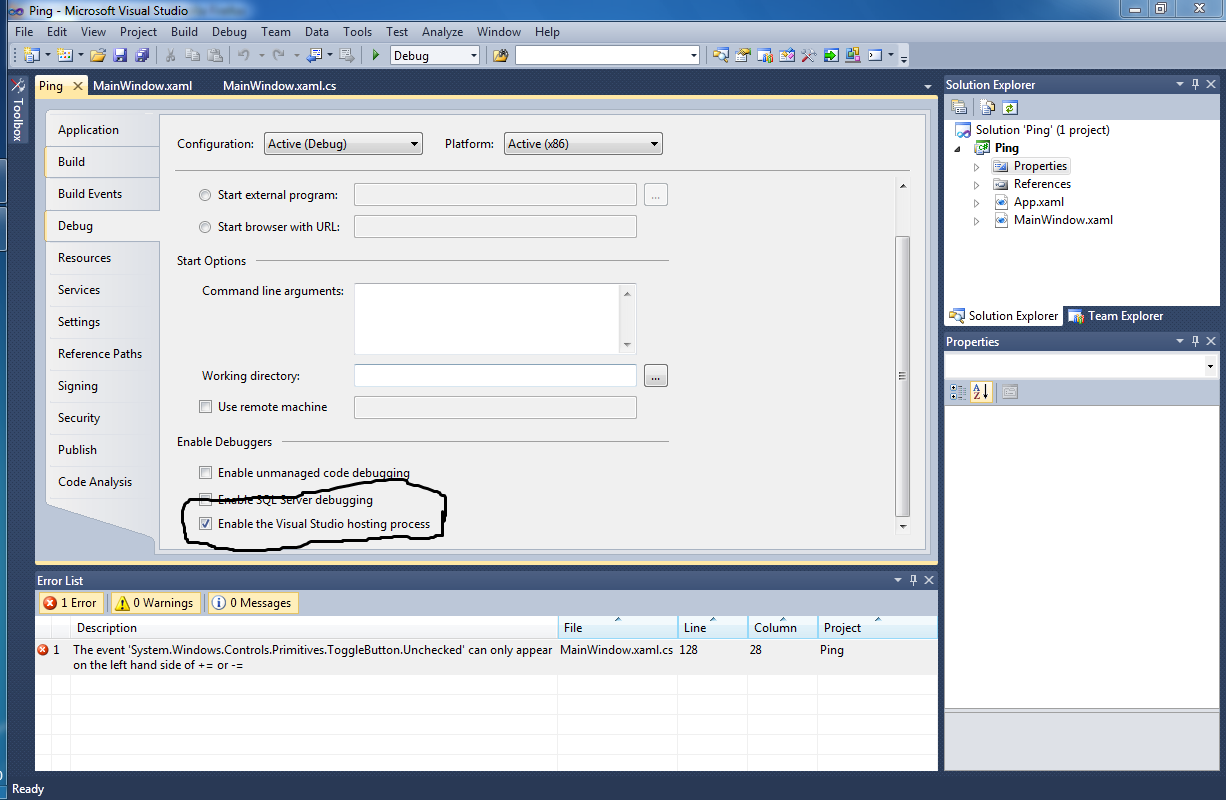Click the Paste toolbar icon

pyautogui.click(x=215, y=55)
